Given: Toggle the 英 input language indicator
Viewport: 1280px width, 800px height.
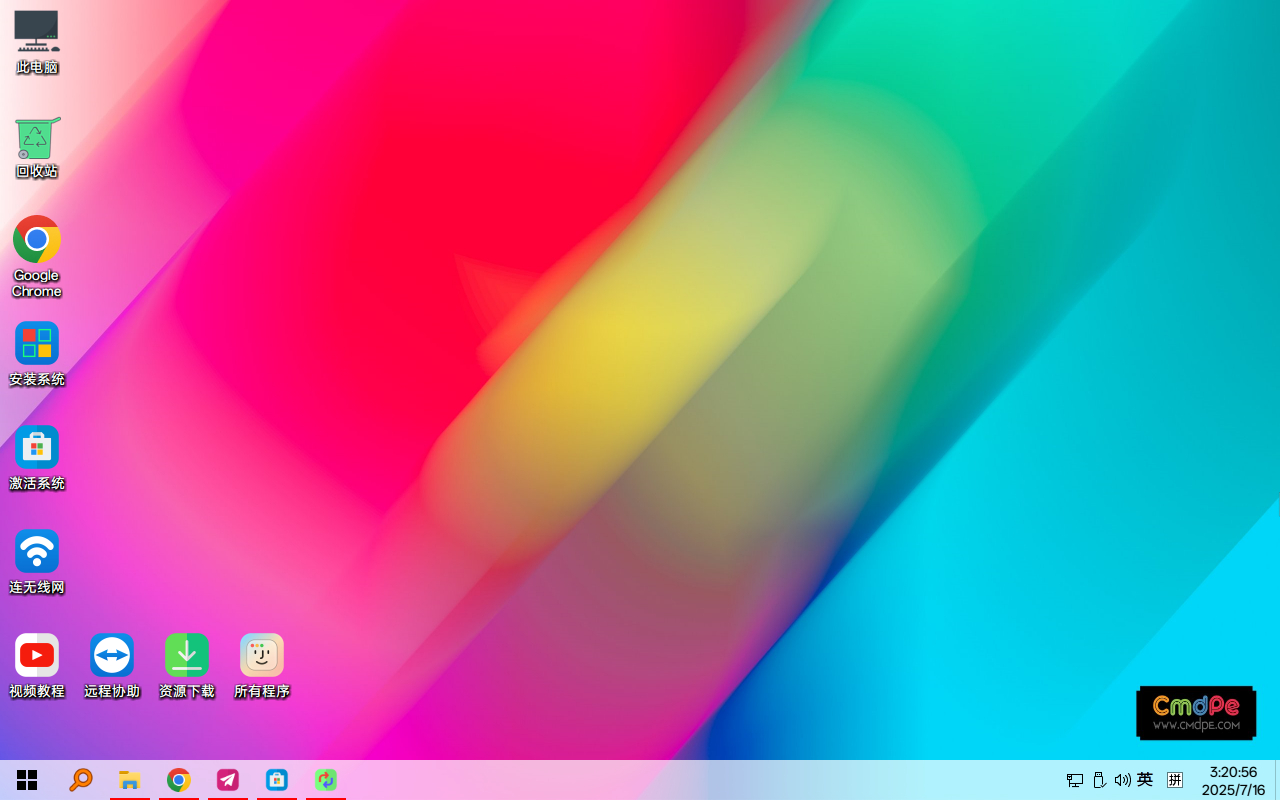Looking at the screenshot, I should pos(1145,780).
